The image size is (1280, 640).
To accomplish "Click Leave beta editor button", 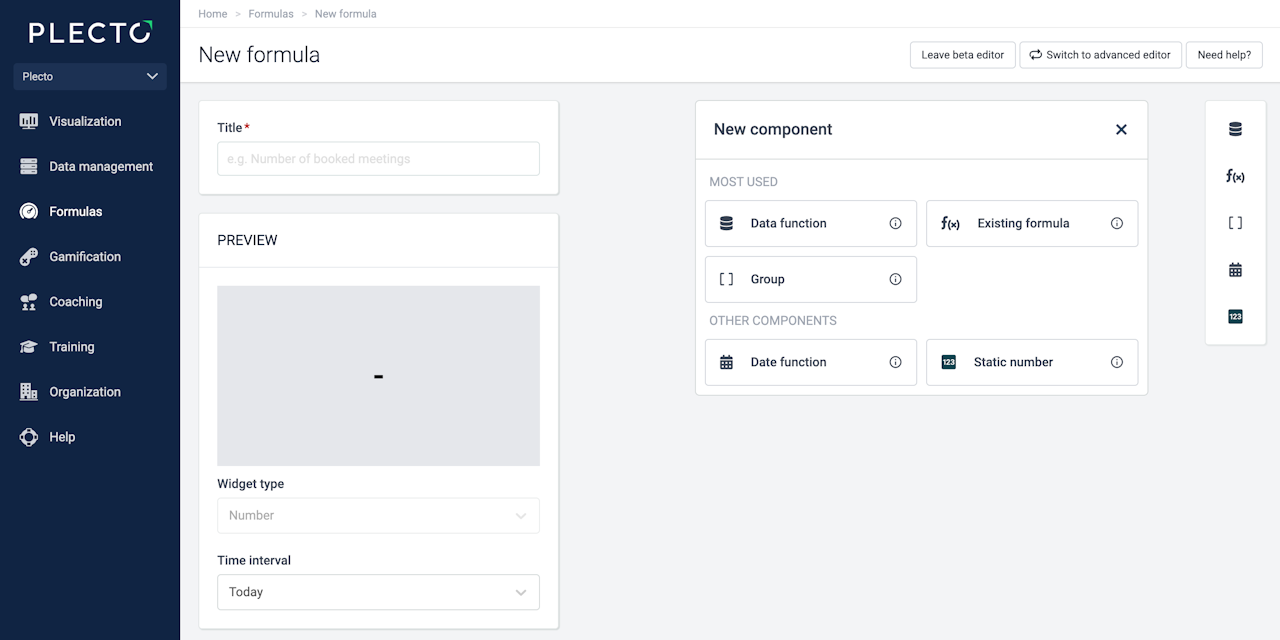I will tap(962, 55).
